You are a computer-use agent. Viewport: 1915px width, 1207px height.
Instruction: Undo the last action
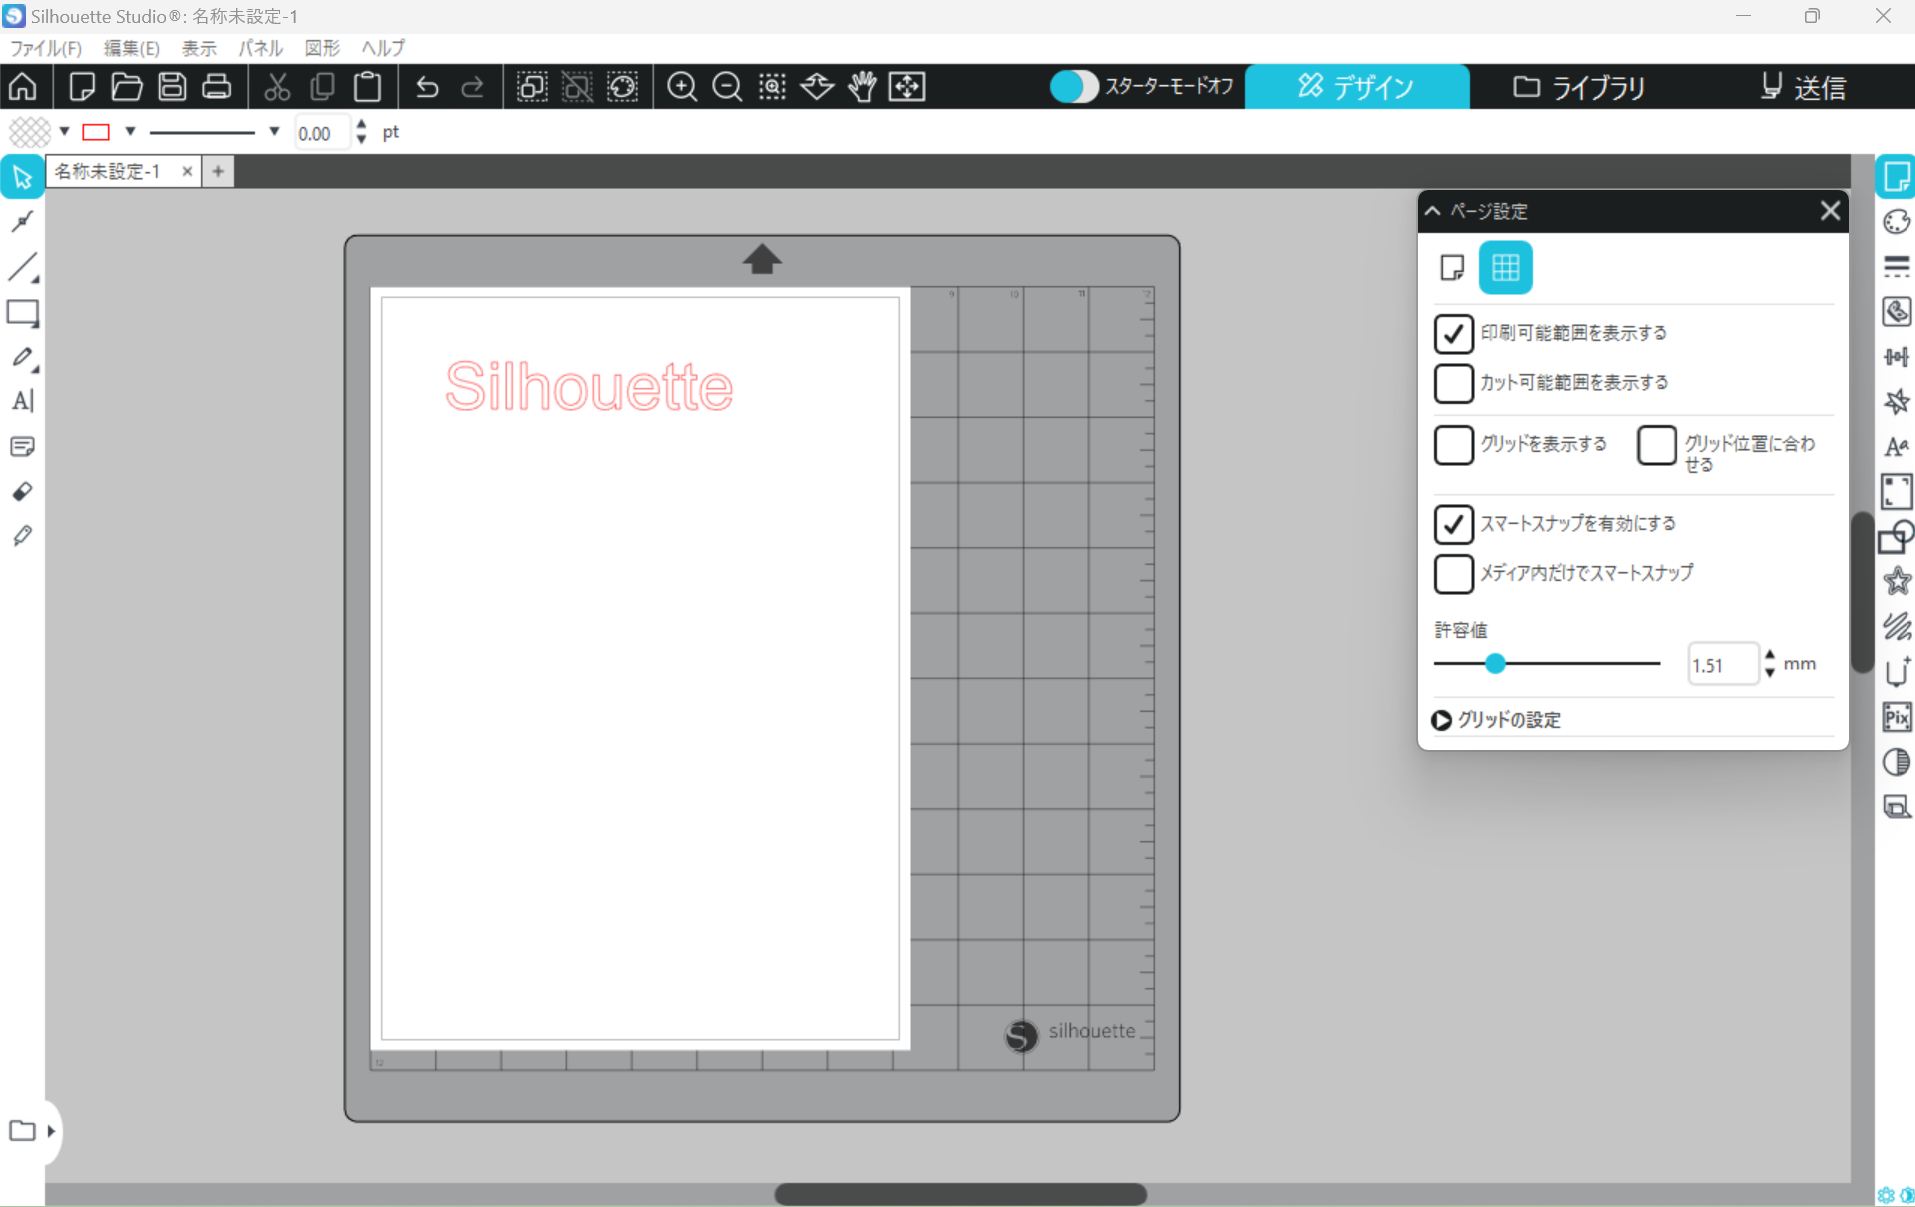[x=427, y=87]
